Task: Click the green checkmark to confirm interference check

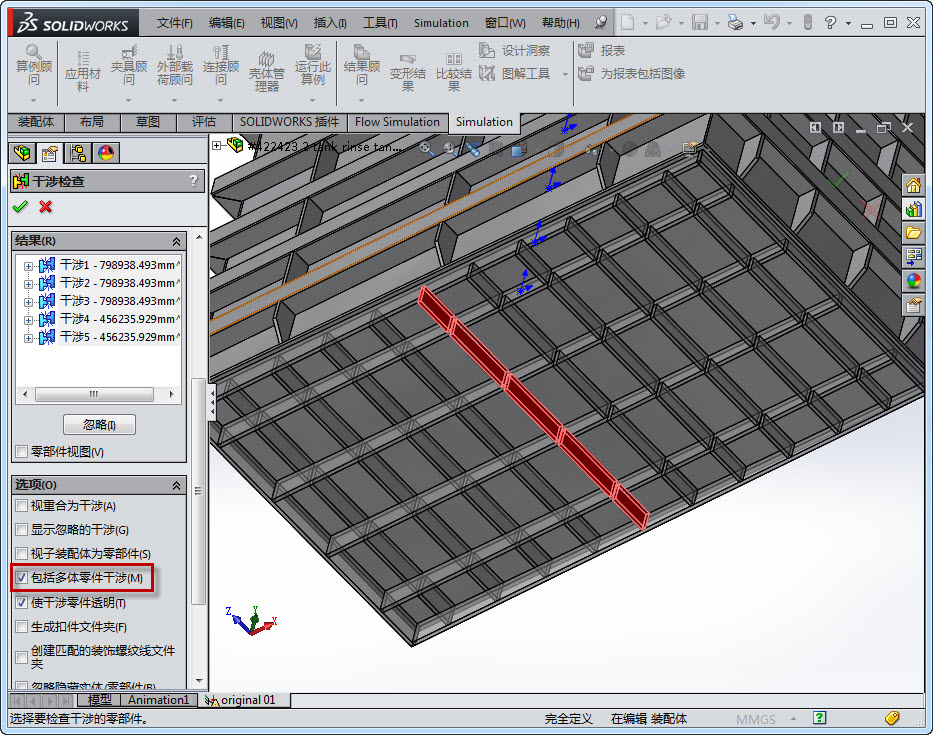Action: (x=19, y=207)
